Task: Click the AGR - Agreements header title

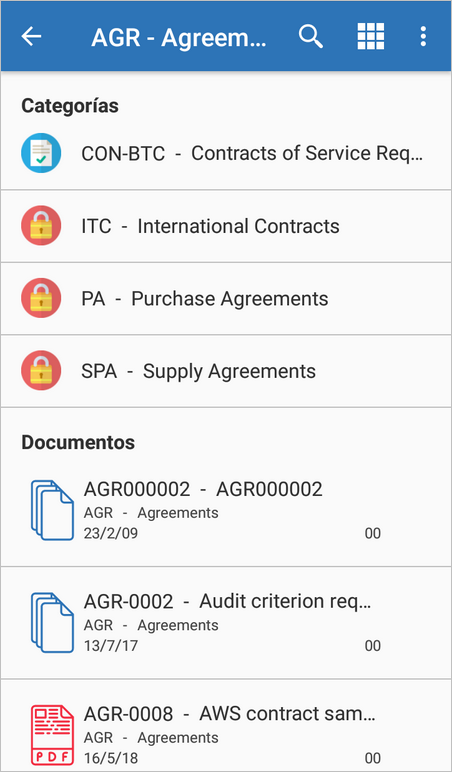Action: tap(179, 38)
